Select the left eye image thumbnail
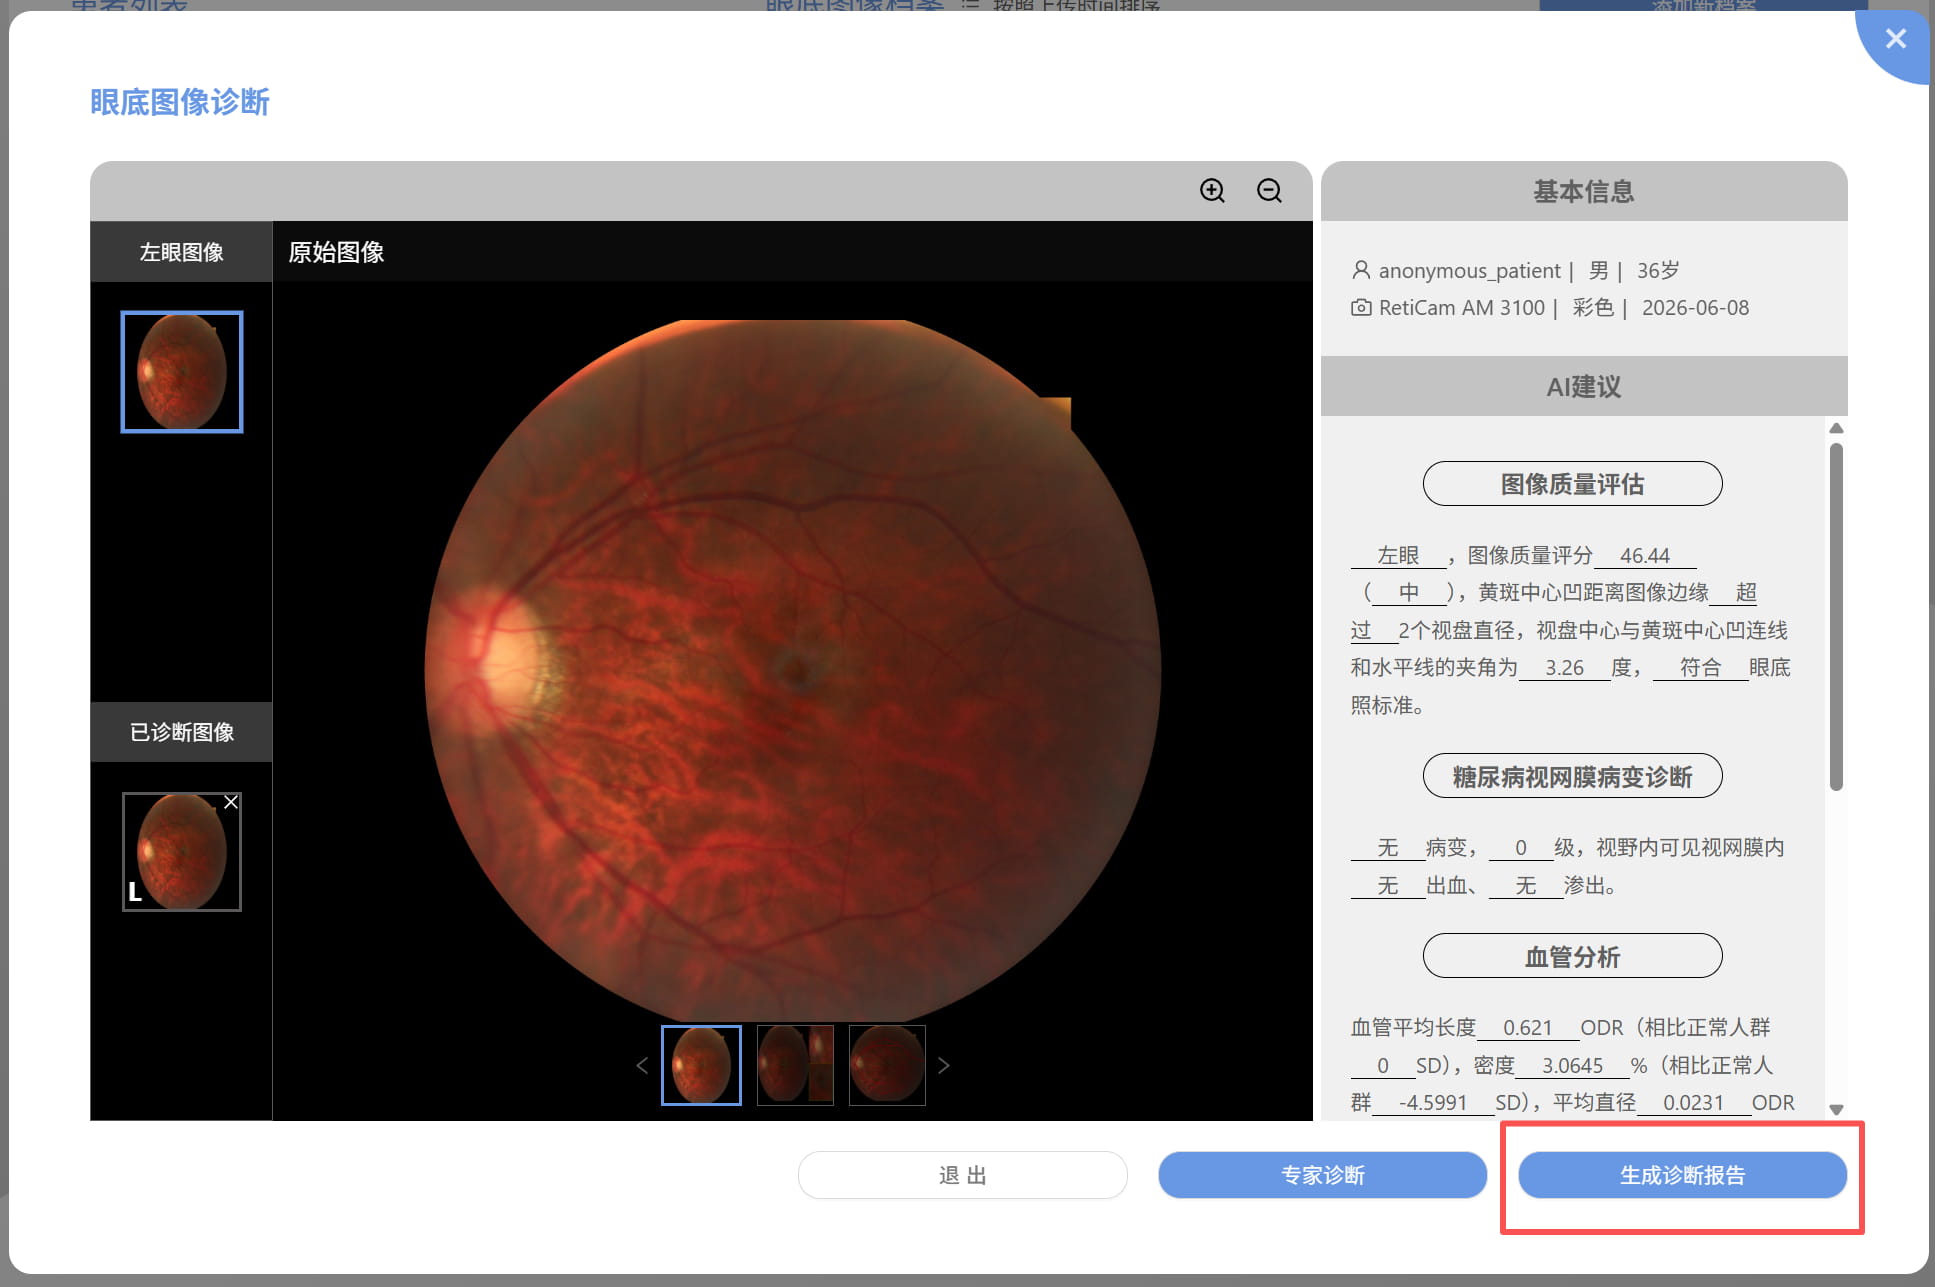The height and width of the screenshot is (1287, 1935). coord(182,372)
